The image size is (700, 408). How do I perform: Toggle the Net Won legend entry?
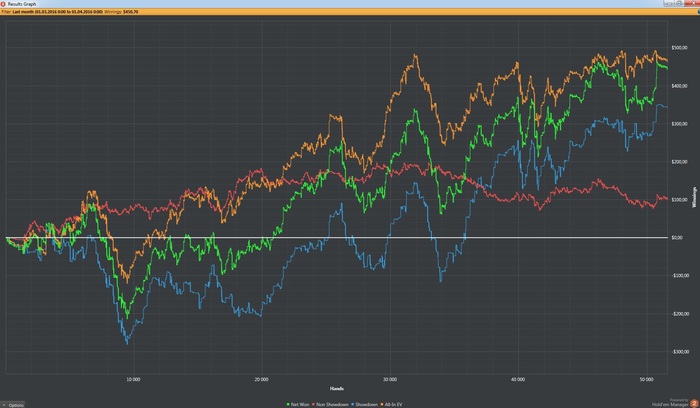[297, 404]
